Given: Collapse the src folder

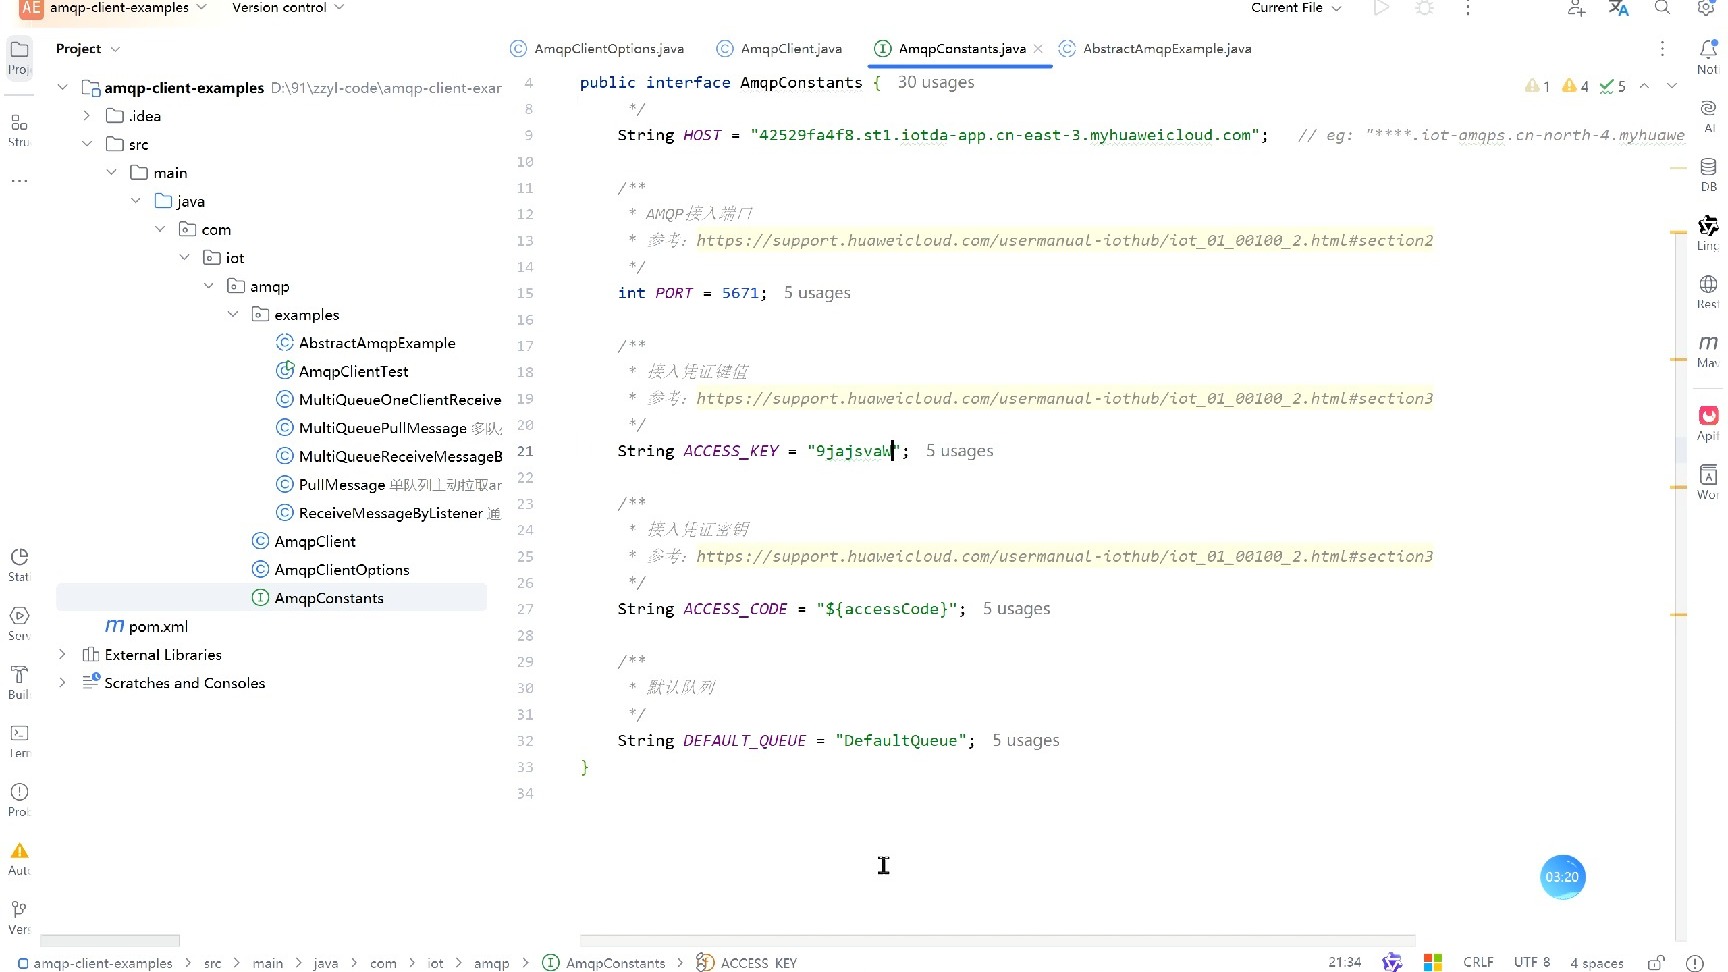Looking at the screenshot, I should (x=87, y=144).
